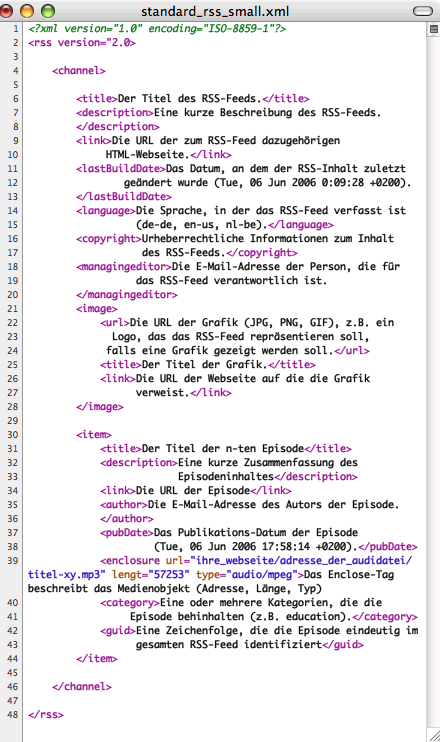The width and height of the screenshot is (440, 742).
Task: Click the text 'Der Titel des RSS-Feeds.'
Action: (189, 98)
